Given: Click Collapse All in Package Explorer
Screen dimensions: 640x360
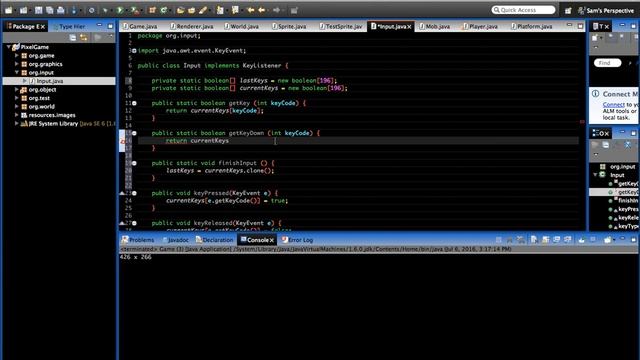Looking at the screenshot, I should coord(73,38).
